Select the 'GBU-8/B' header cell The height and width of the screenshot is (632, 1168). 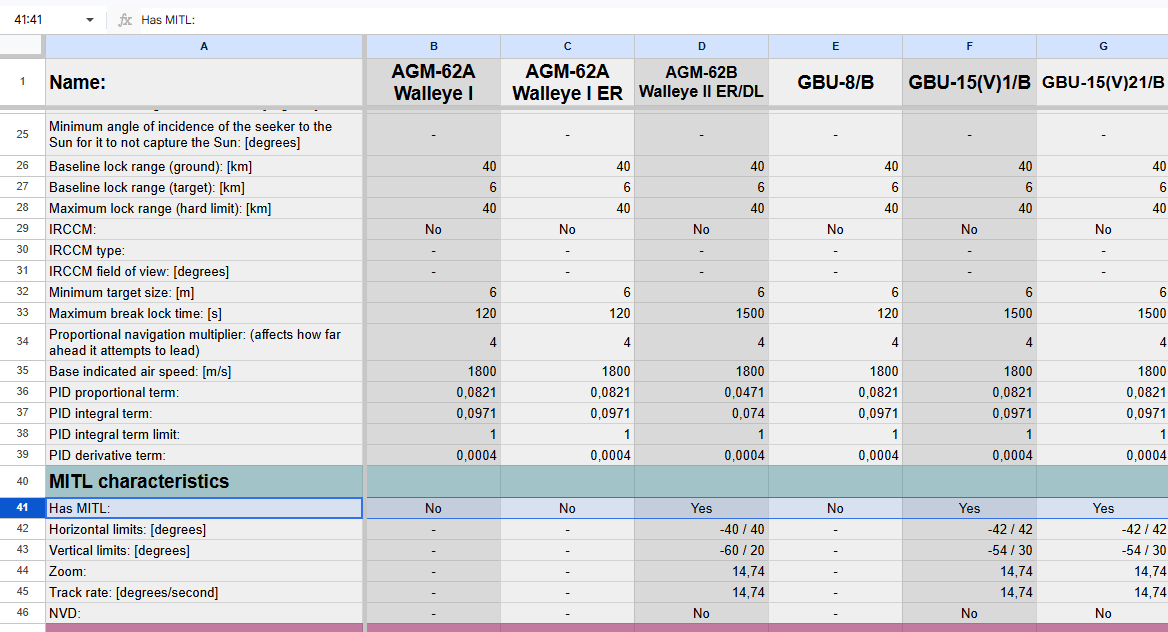pos(836,82)
